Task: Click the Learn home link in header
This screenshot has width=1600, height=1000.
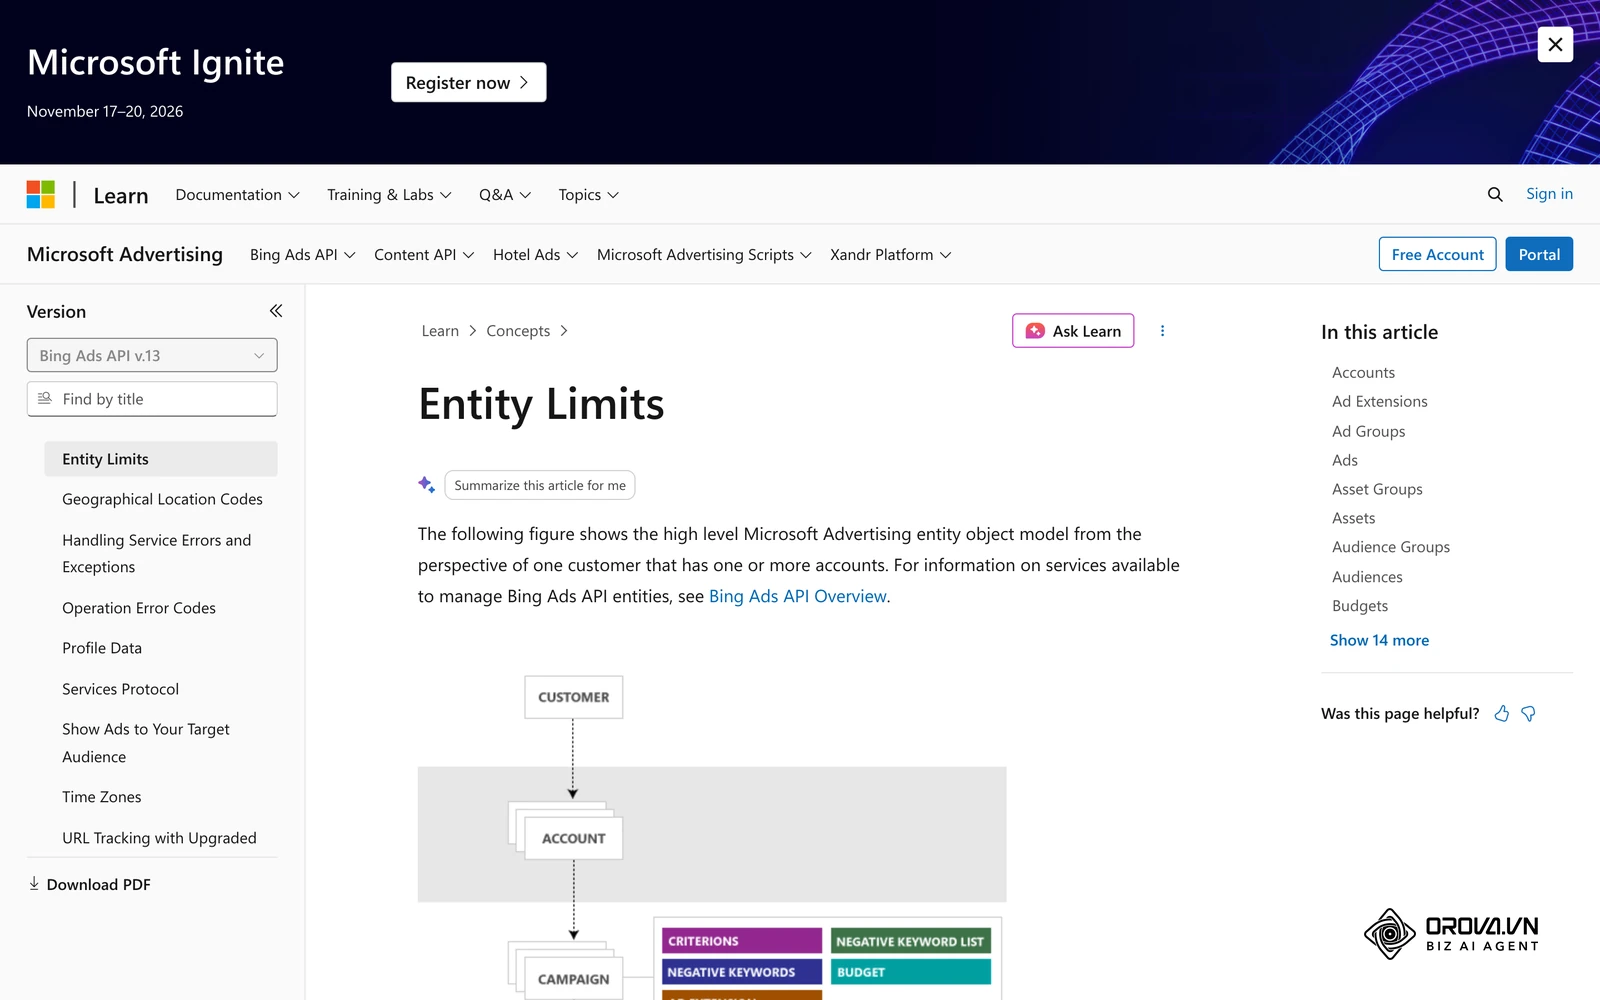Action: pyautogui.click(x=121, y=195)
